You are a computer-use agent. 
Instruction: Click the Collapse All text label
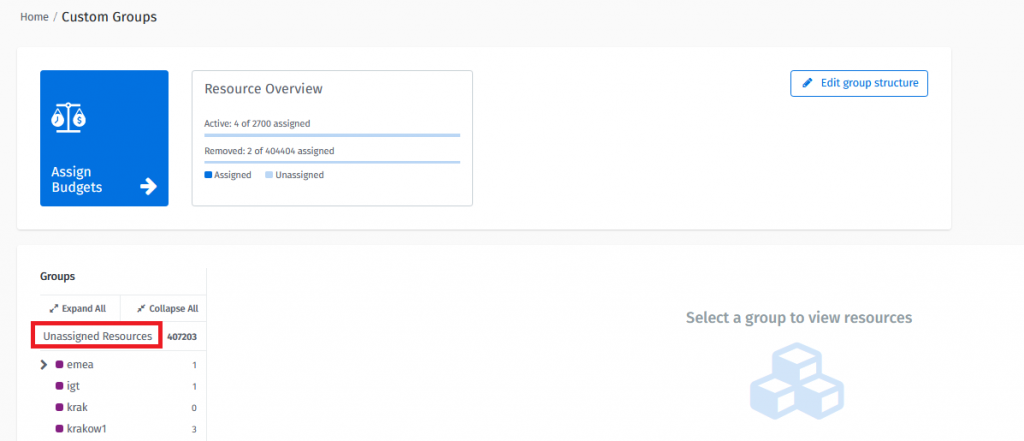(173, 309)
